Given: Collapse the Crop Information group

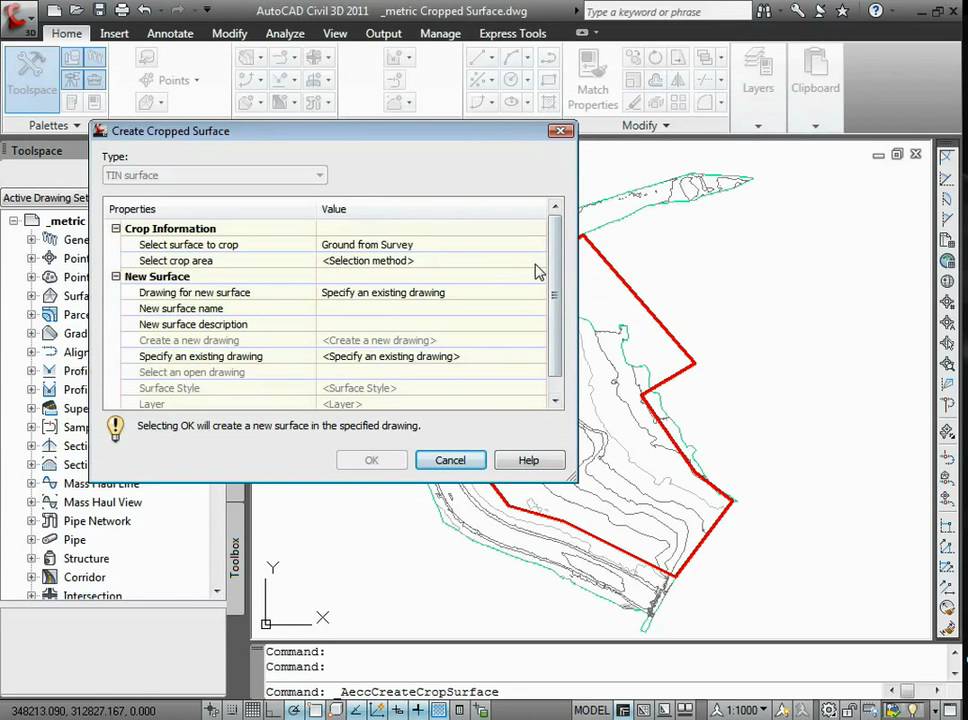Looking at the screenshot, I should [115, 228].
